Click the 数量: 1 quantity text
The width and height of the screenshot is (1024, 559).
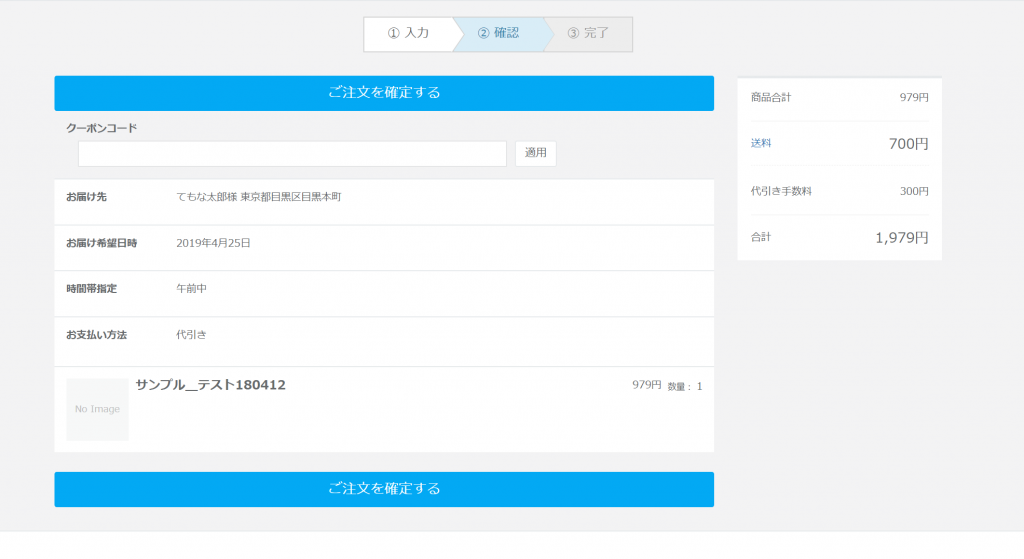point(685,386)
